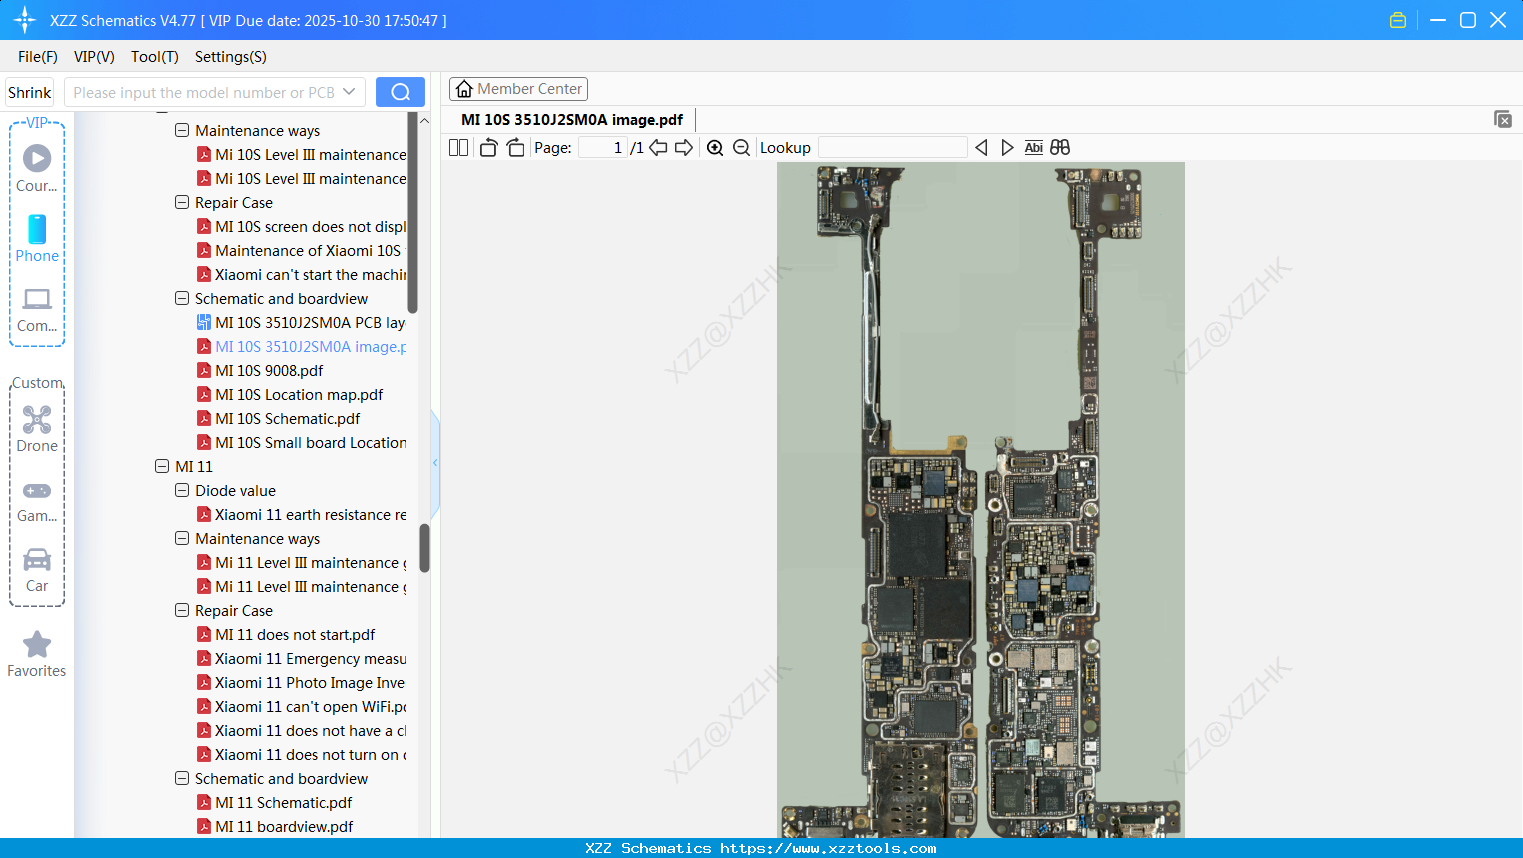Screen dimensions: 1523x858
Task: Rotate the PDF counterclockwise
Action: point(487,147)
